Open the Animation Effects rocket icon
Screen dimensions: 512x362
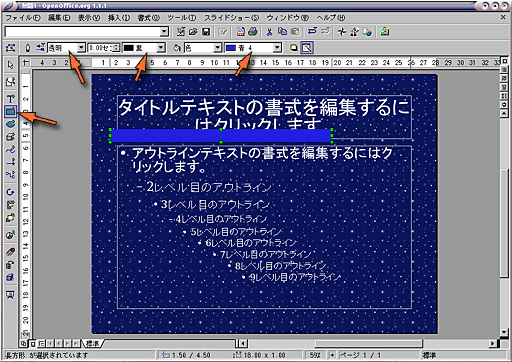pos(10,252)
